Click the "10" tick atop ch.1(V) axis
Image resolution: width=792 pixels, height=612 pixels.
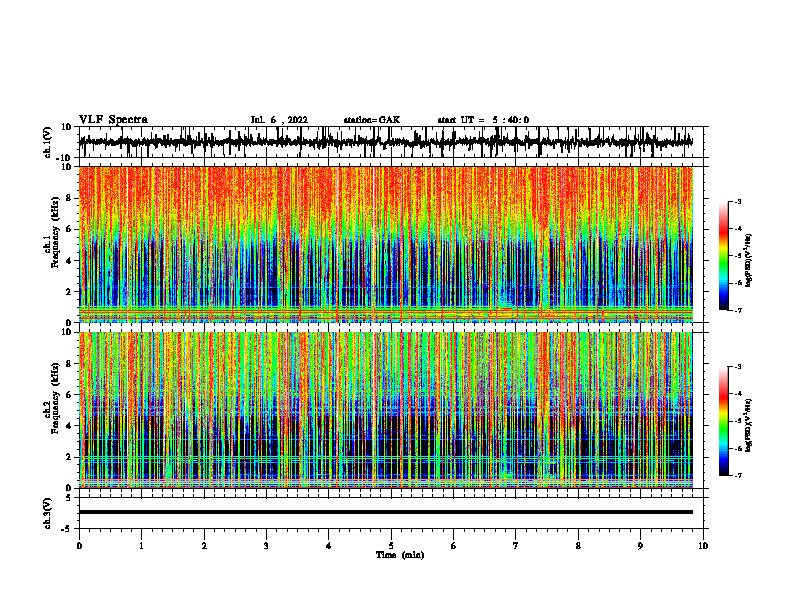click(67, 127)
